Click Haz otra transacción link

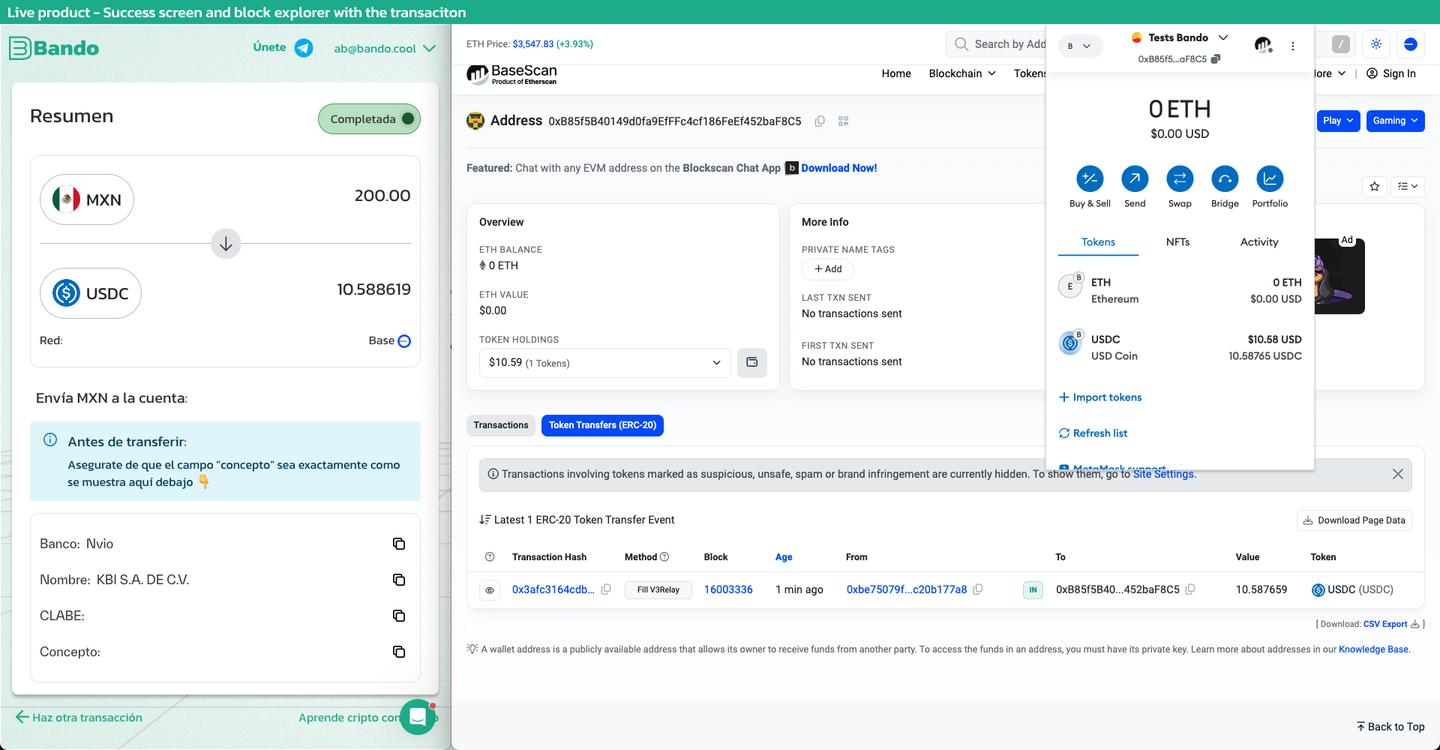(x=79, y=717)
